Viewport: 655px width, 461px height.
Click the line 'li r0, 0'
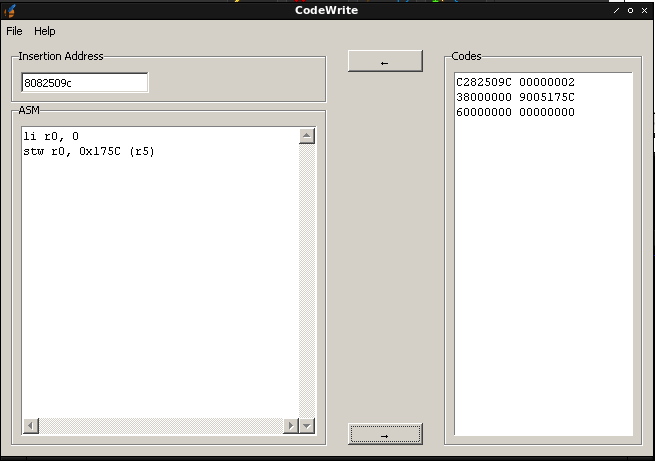[51, 136]
